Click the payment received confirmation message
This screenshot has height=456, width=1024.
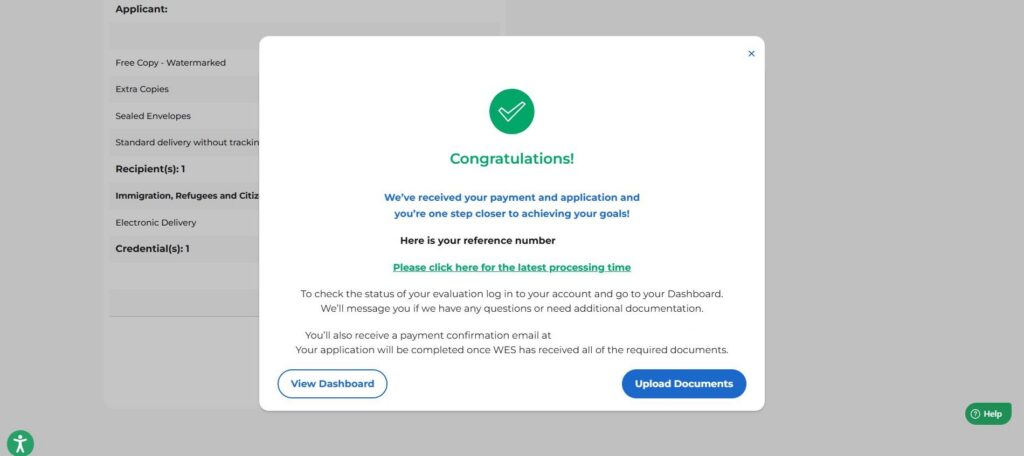[511, 206]
